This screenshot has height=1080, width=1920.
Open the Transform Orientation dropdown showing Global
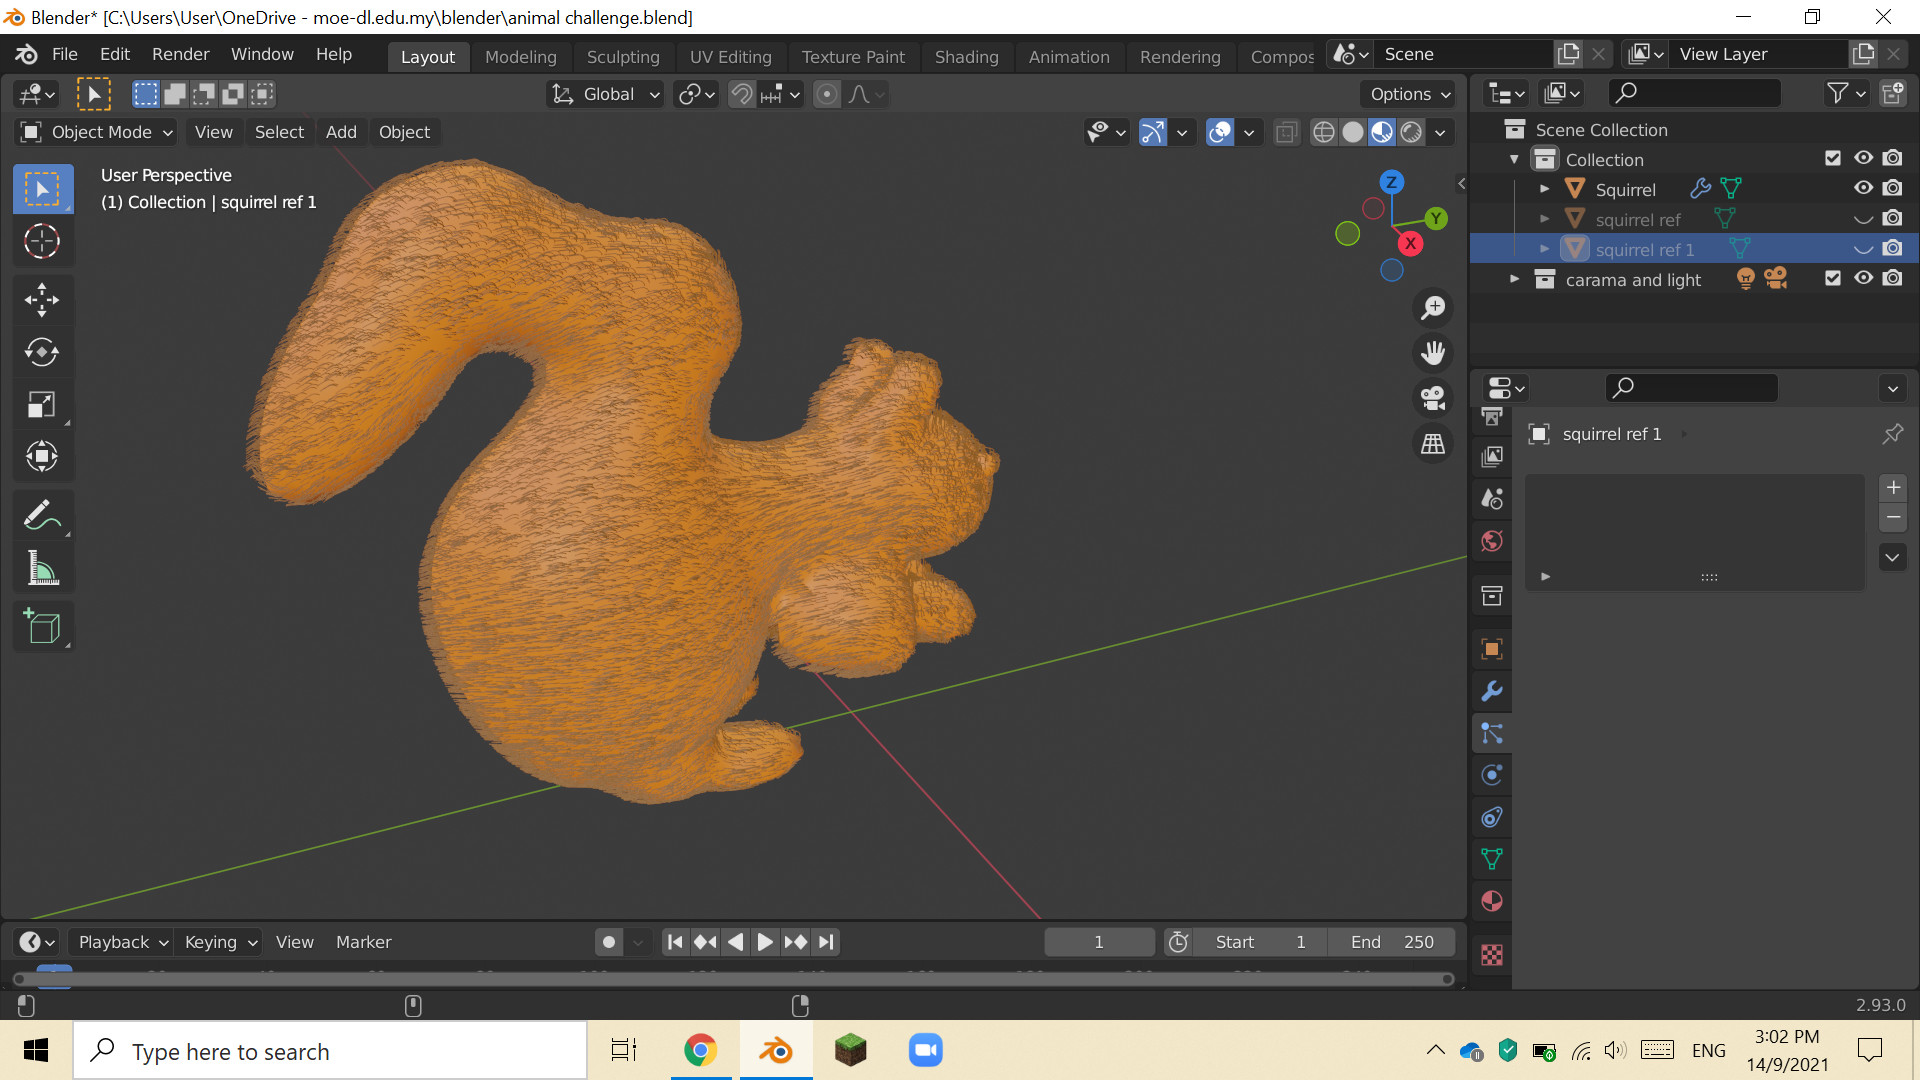pos(604,93)
